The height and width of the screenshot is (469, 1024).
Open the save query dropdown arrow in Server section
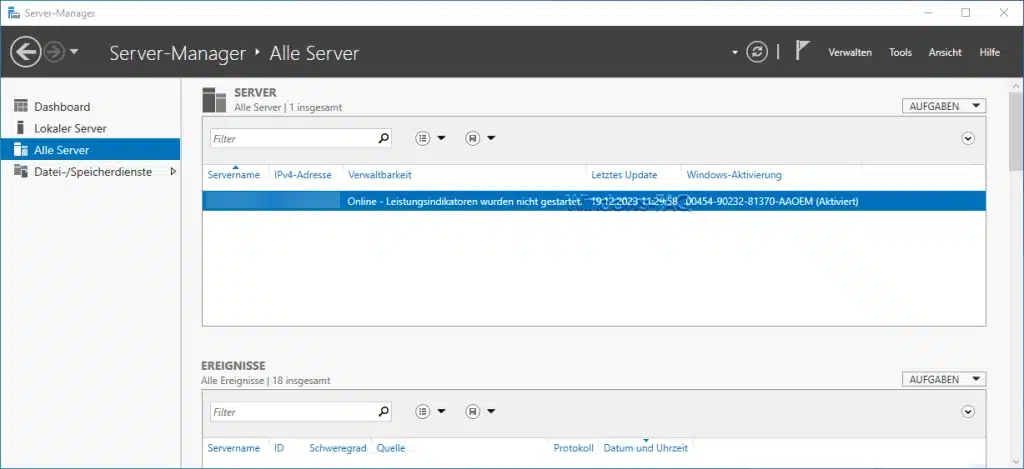(x=491, y=138)
